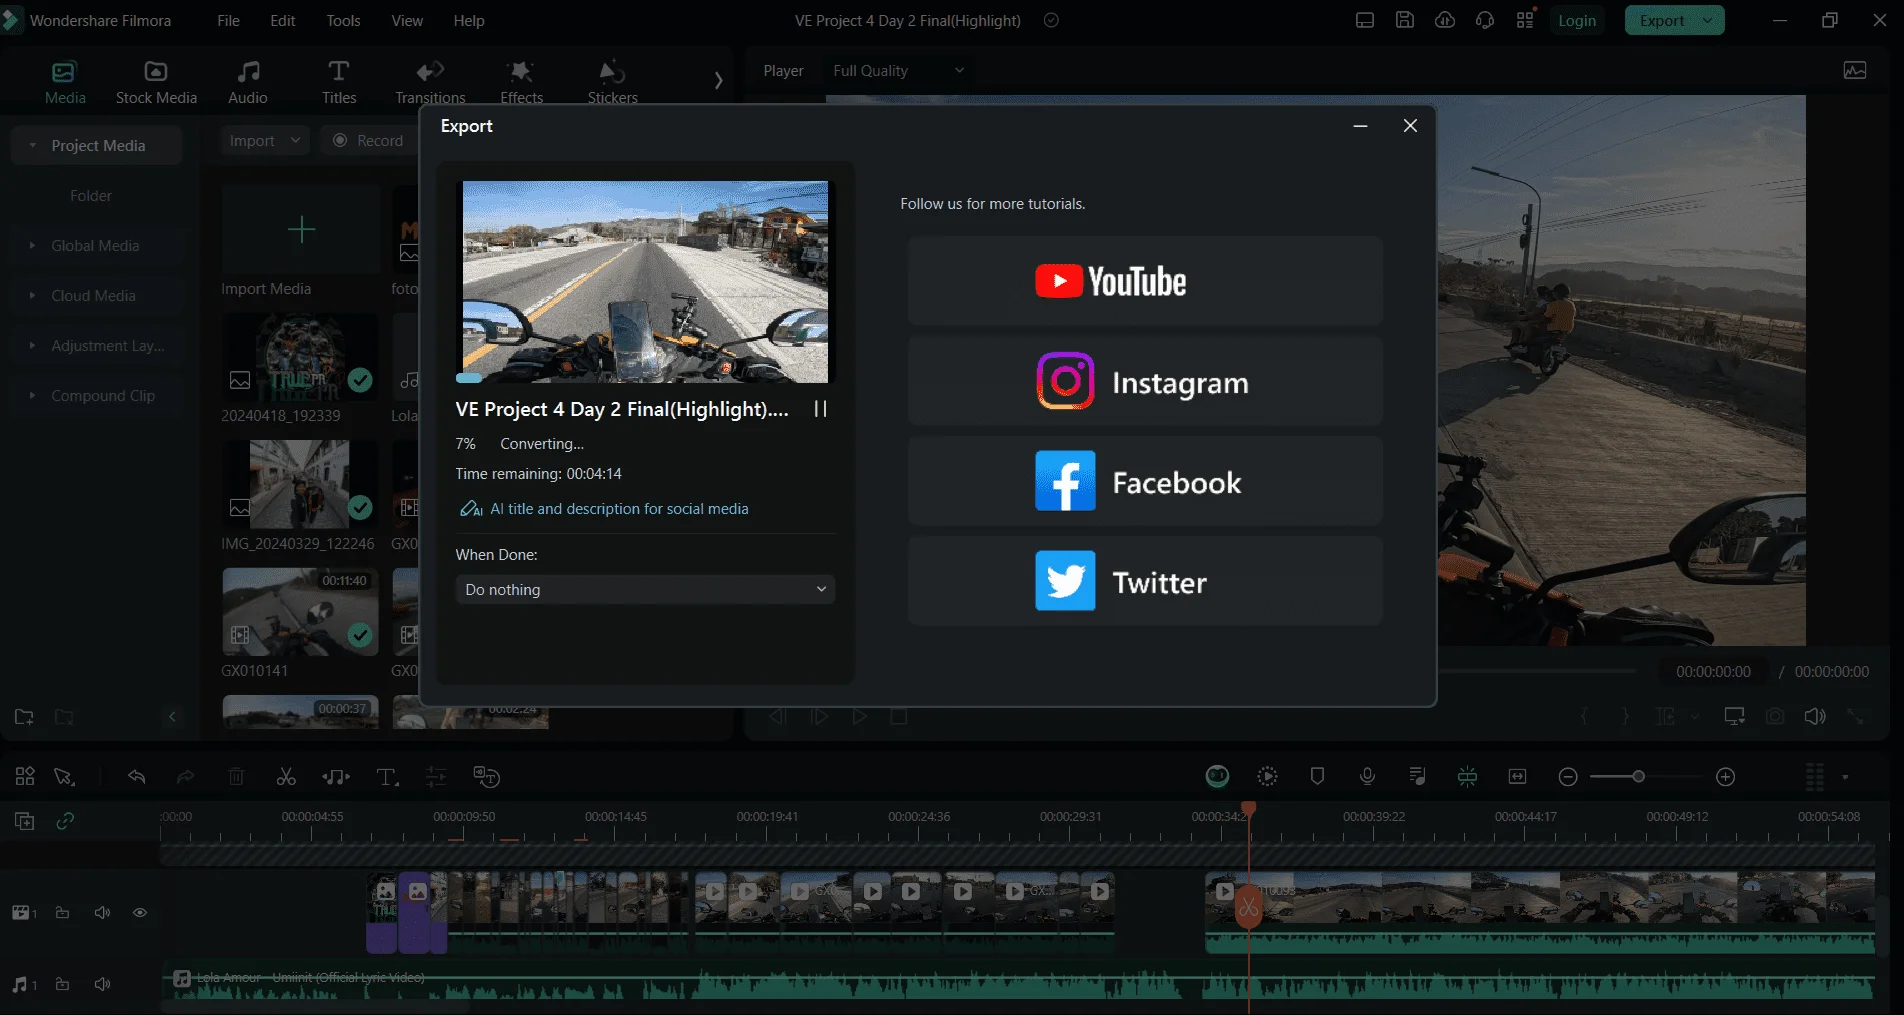Image resolution: width=1904 pixels, height=1015 pixels.
Task: Open AI title and description link
Action: point(619,509)
